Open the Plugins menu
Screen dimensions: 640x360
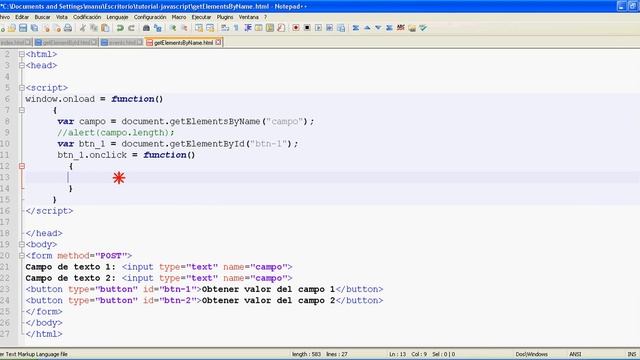225,17
